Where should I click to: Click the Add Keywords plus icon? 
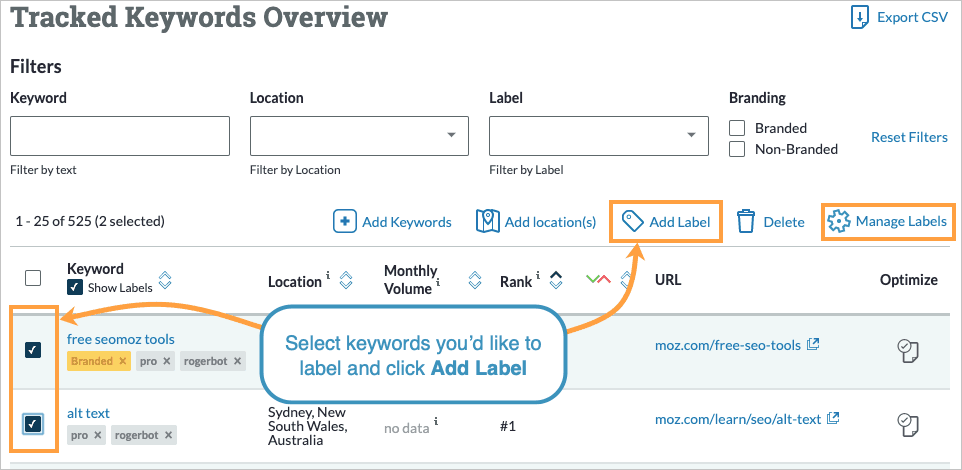click(x=345, y=221)
